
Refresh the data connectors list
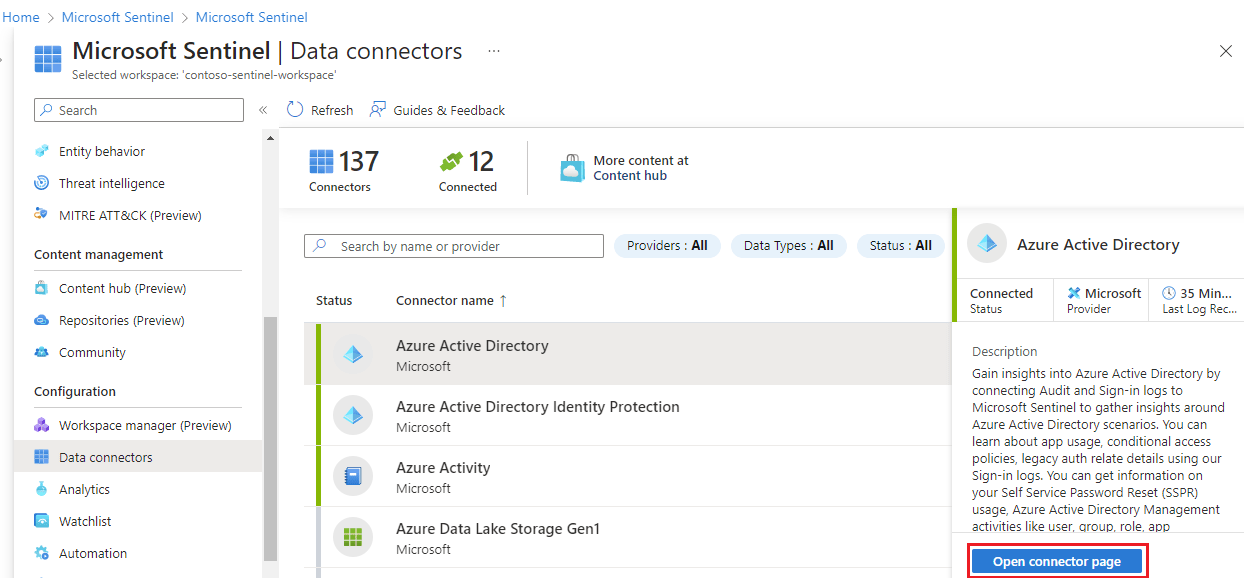(x=319, y=110)
